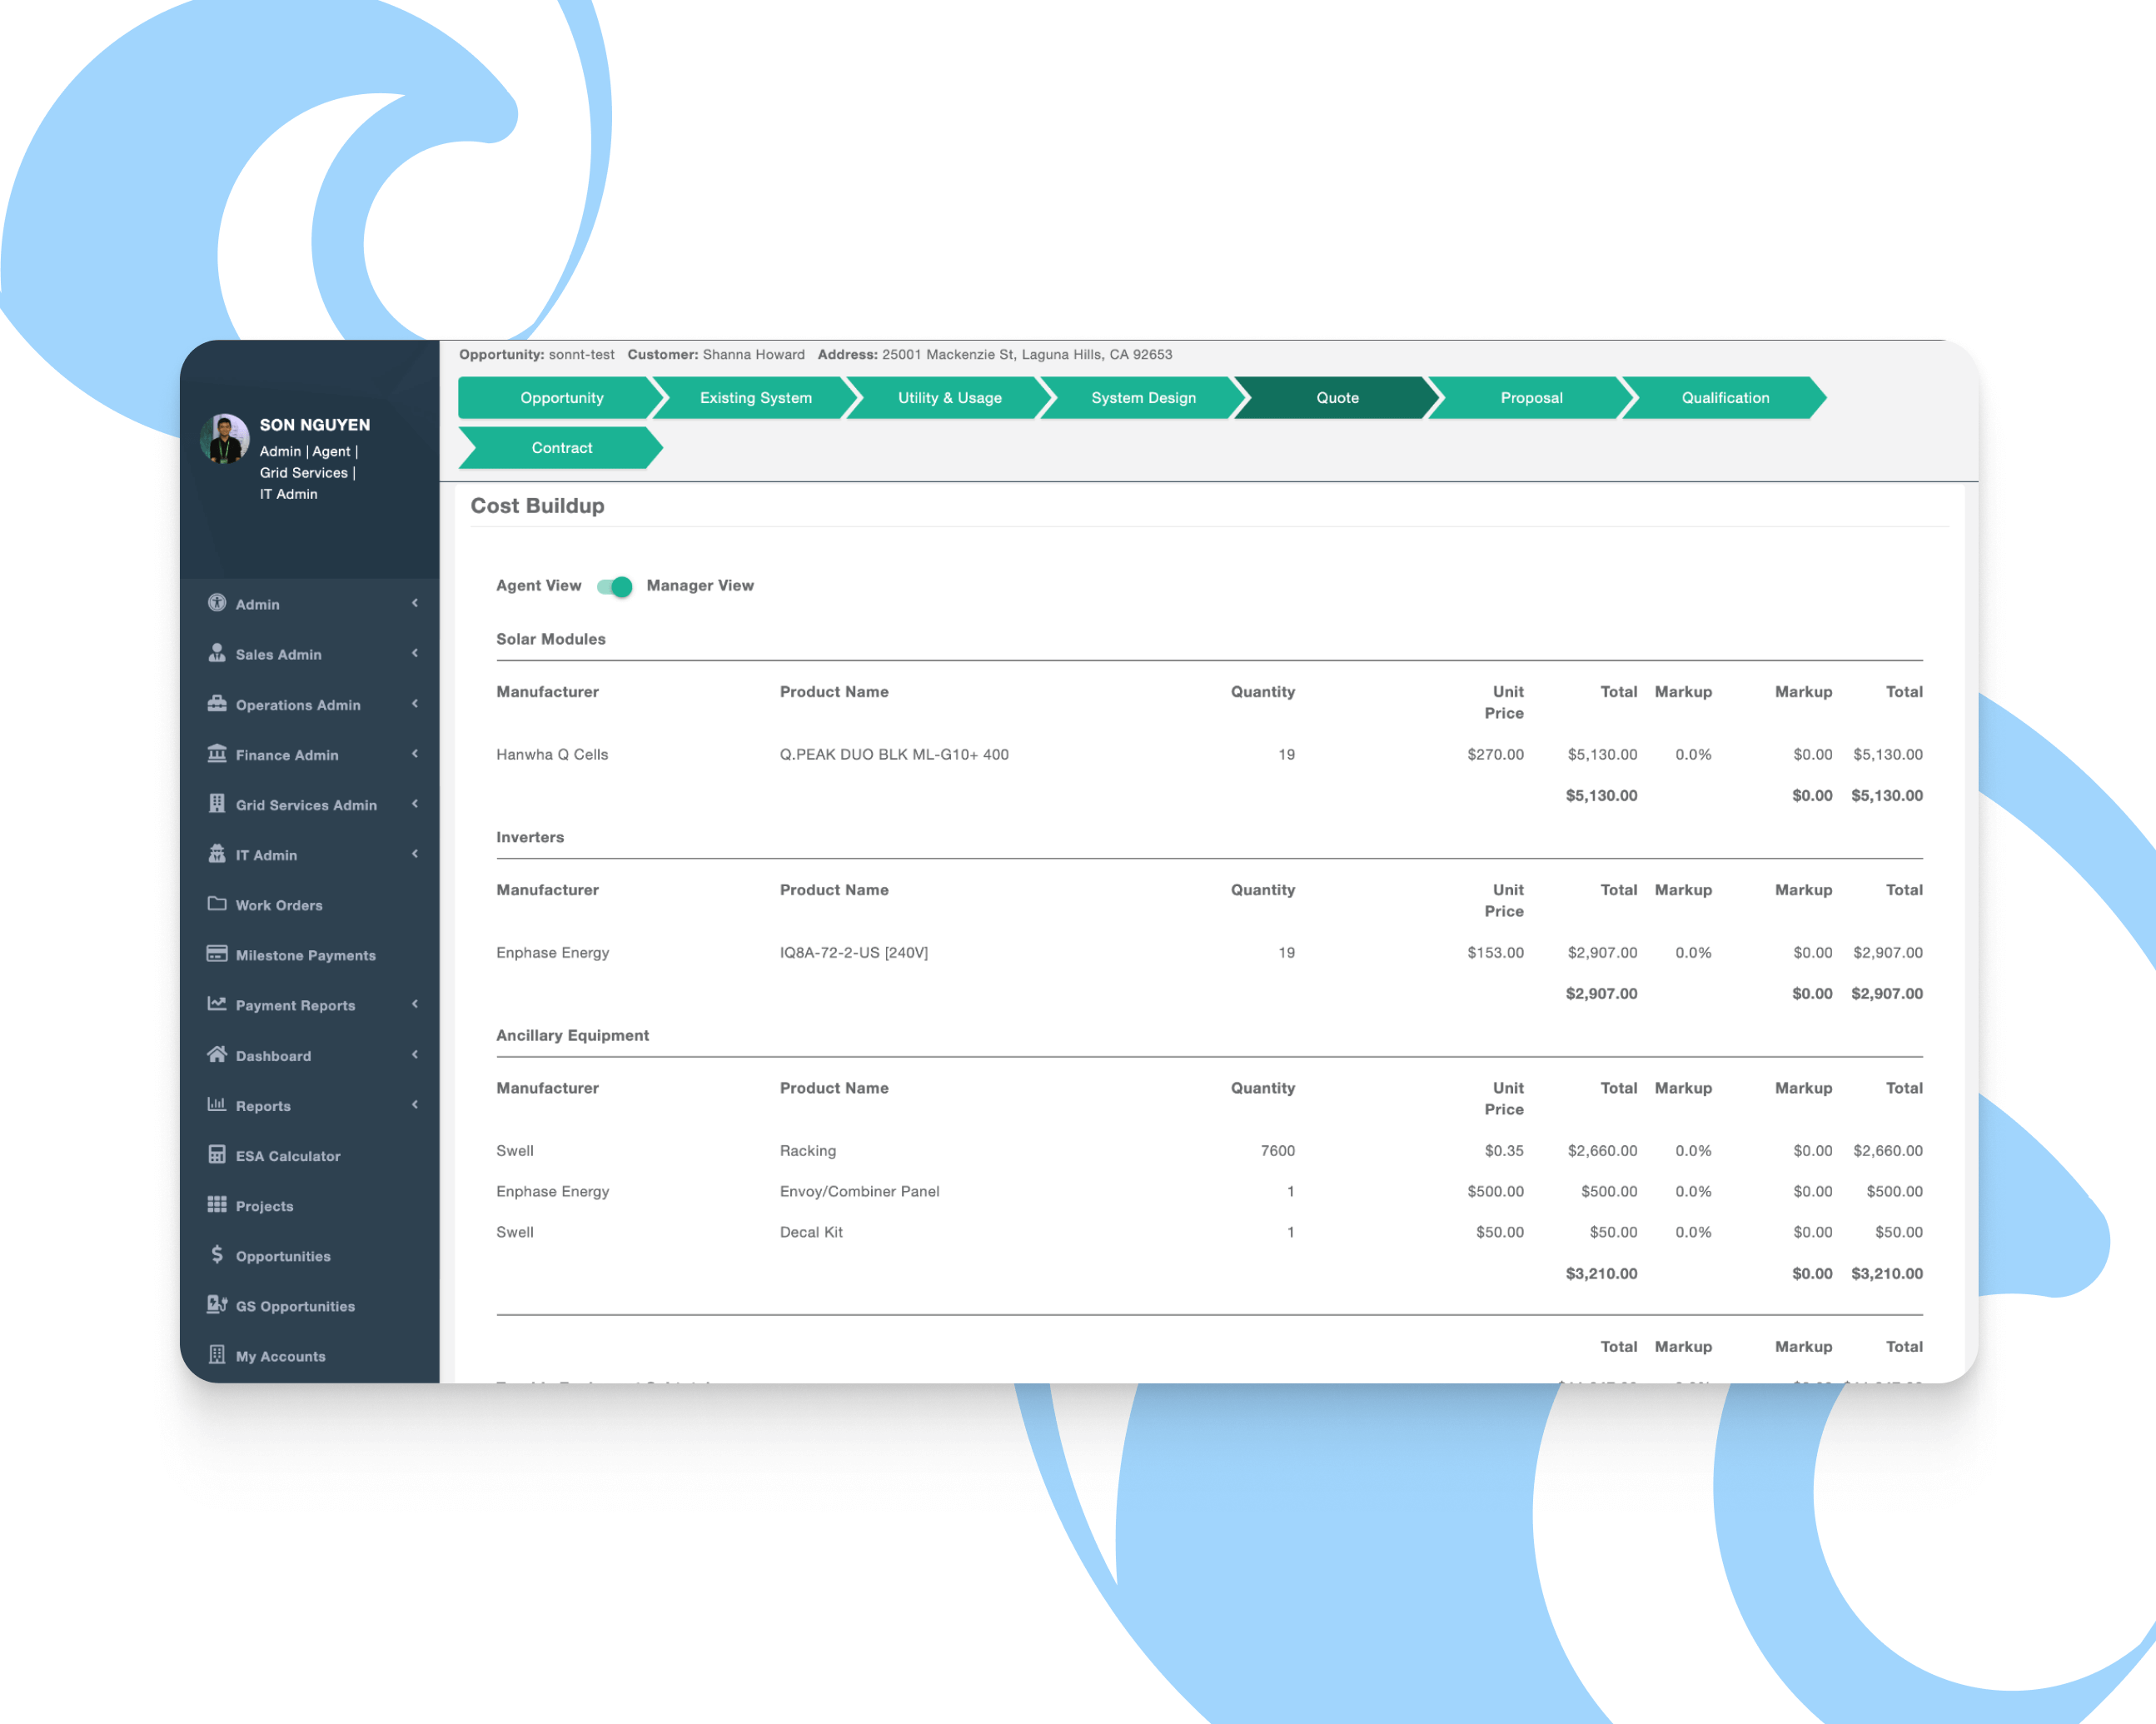Click the Cost Buildup heading
Viewport: 2156px width, 1724px height.
tap(537, 506)
